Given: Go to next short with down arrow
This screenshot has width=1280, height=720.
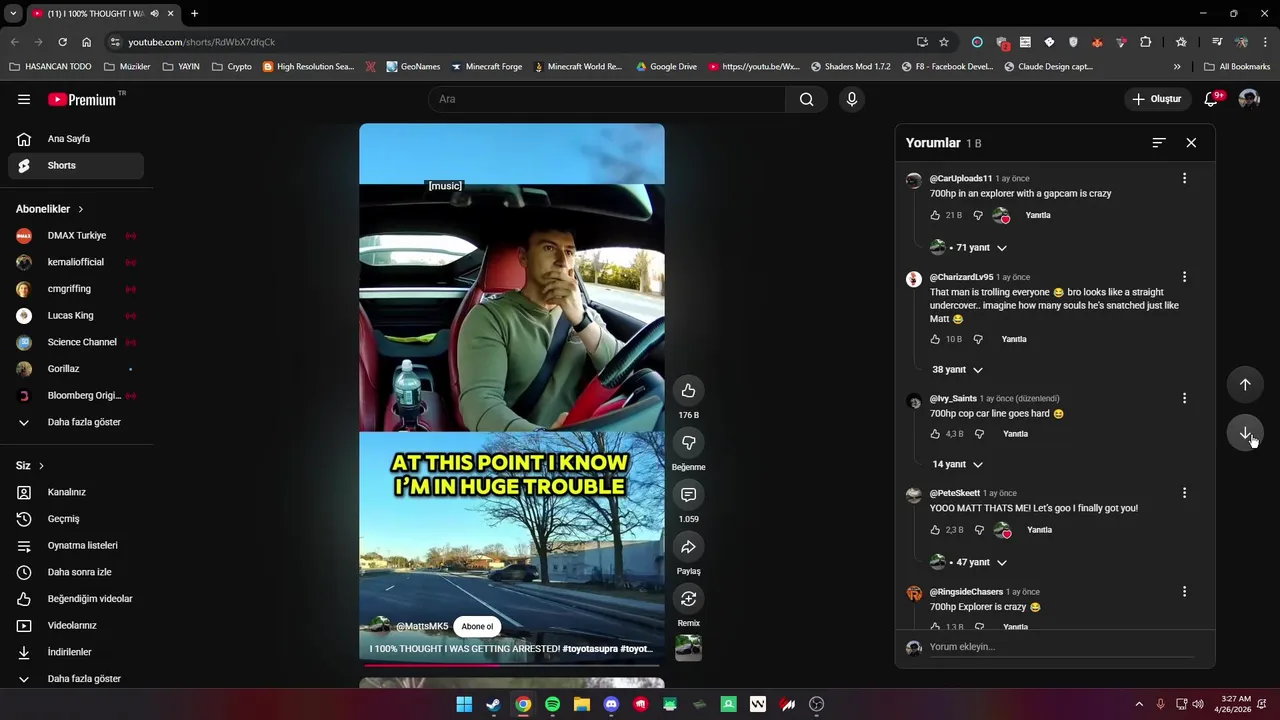Looking at the screenshot, I should 1245,433.
